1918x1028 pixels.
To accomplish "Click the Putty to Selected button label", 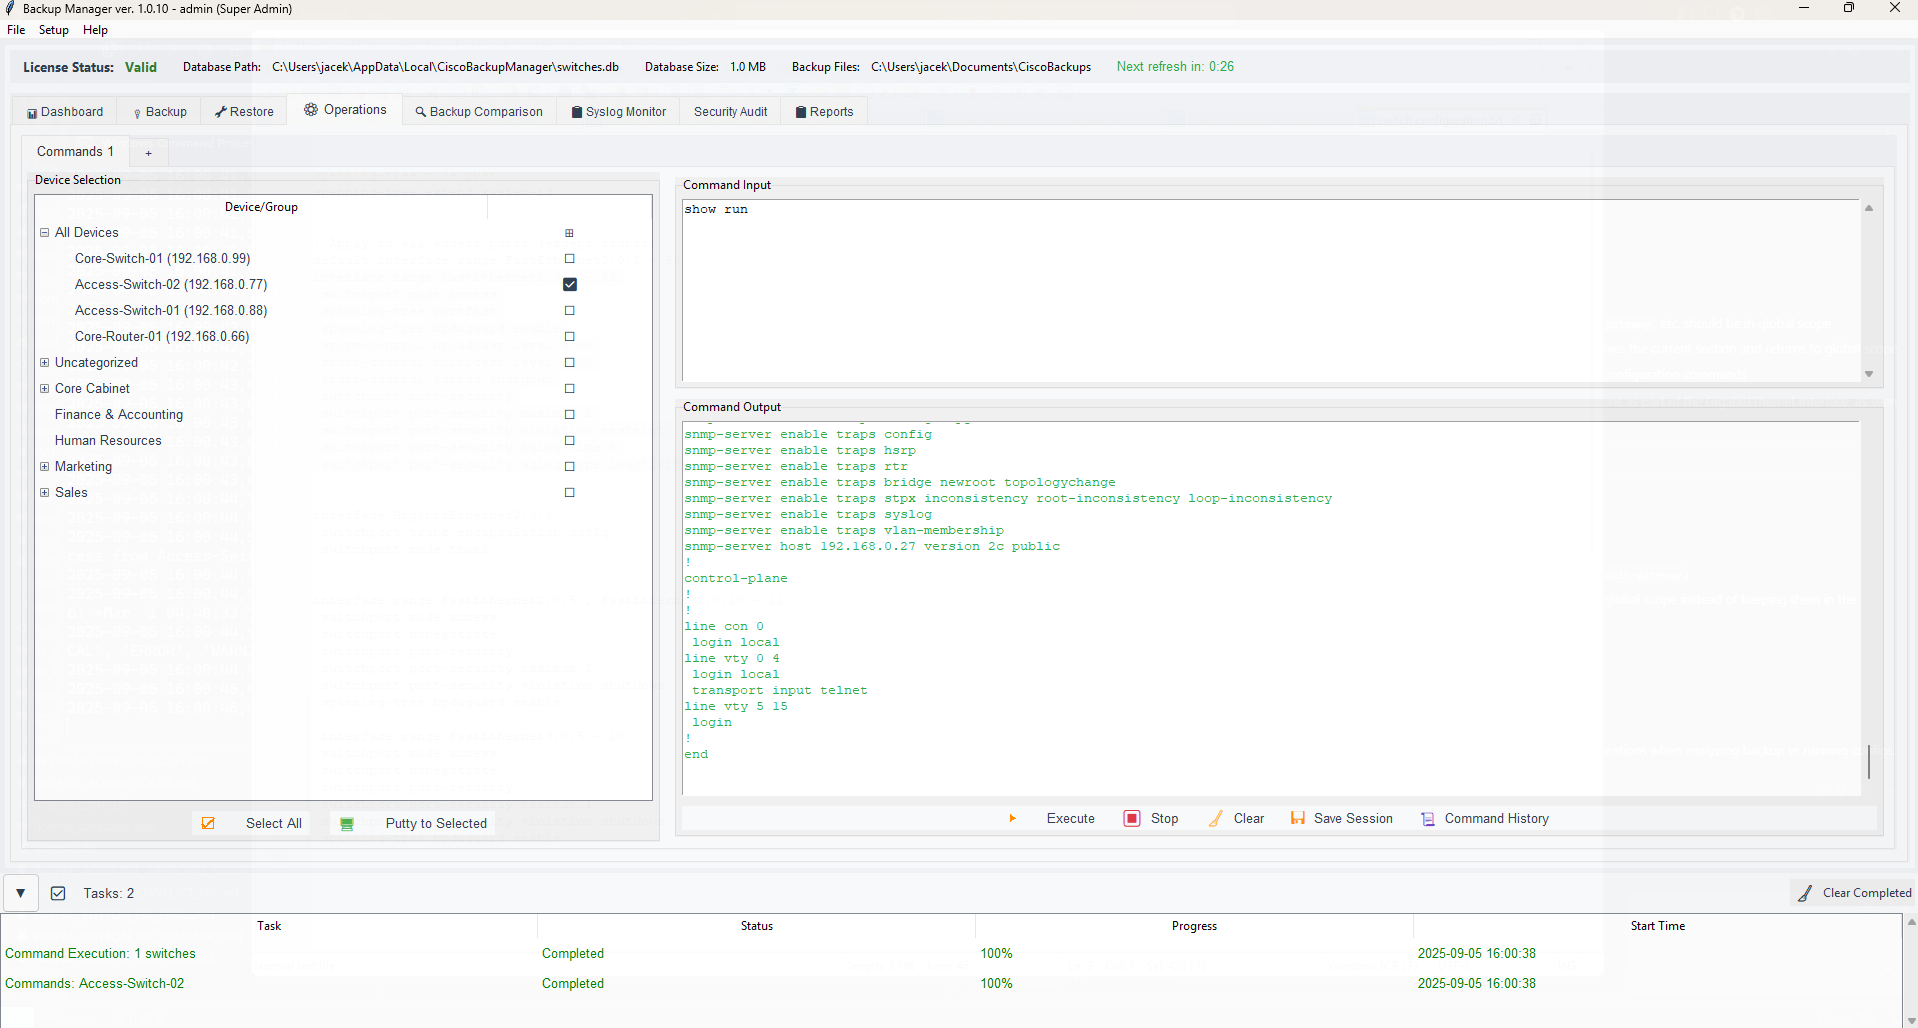I will (x=436, y=823).
